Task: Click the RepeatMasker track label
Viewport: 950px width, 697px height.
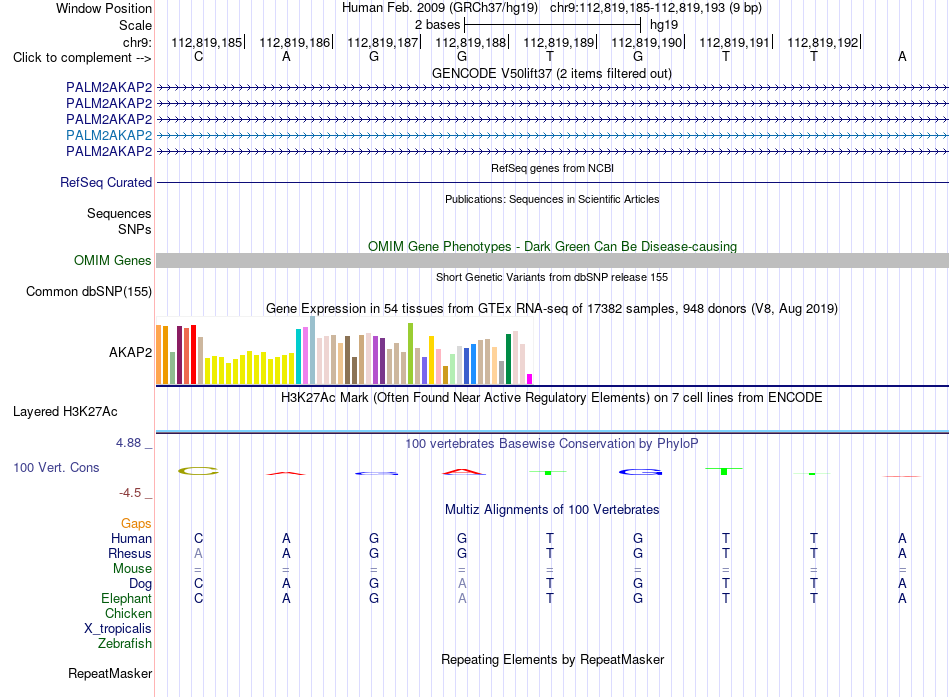Action: click(110, 673)
